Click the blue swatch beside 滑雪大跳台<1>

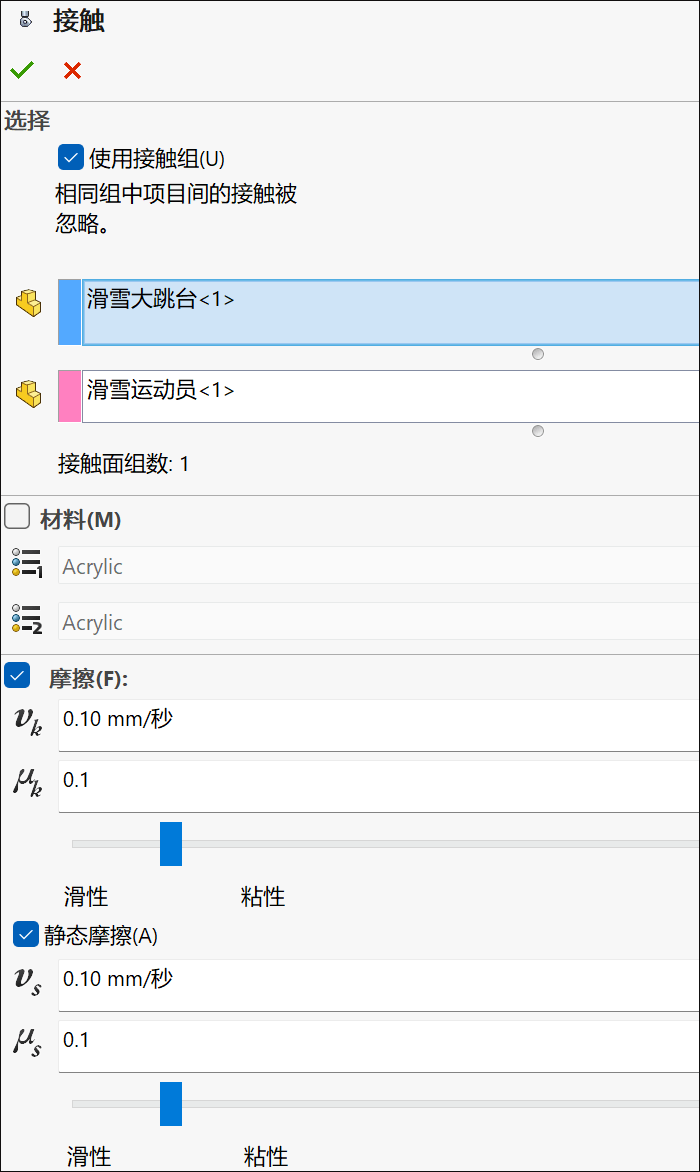click(69, 312)
